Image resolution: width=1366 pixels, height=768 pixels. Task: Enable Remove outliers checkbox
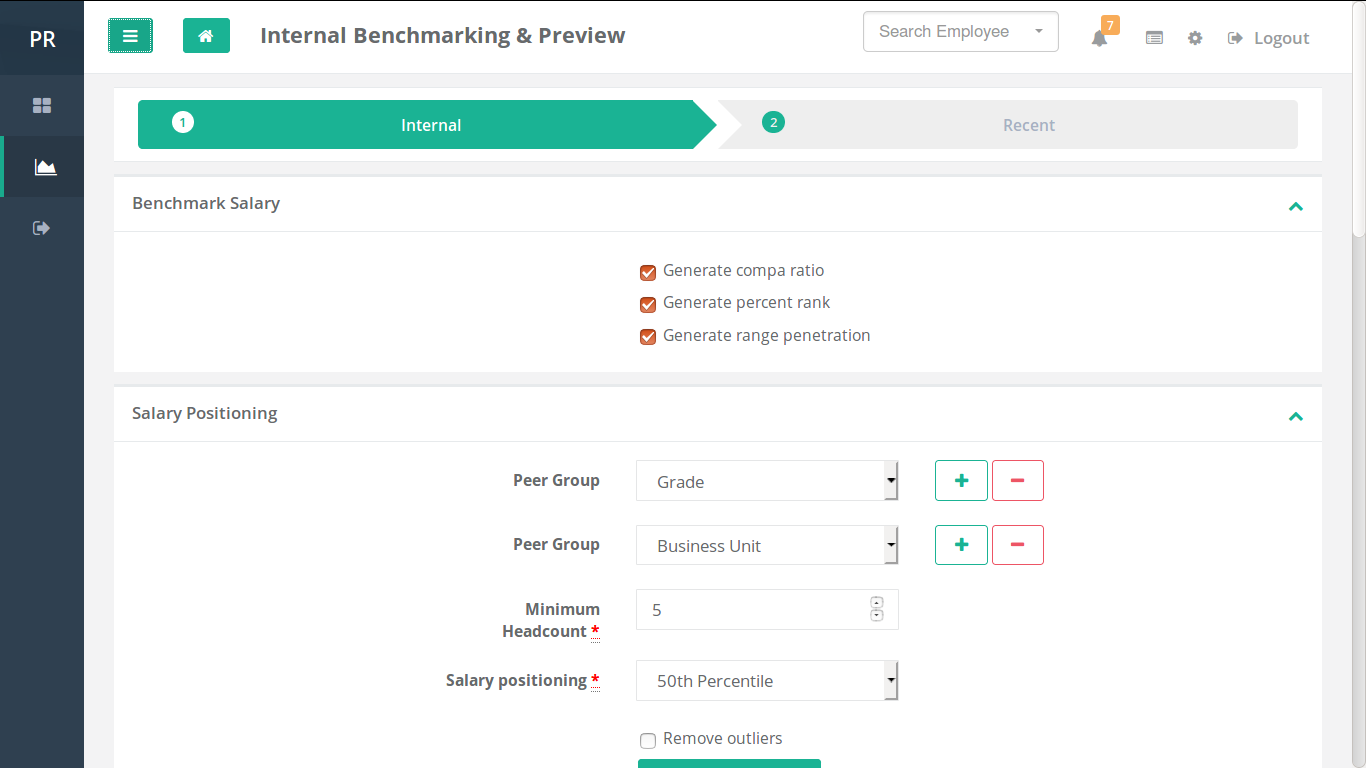pyautogui.click(x=648, y=740)
